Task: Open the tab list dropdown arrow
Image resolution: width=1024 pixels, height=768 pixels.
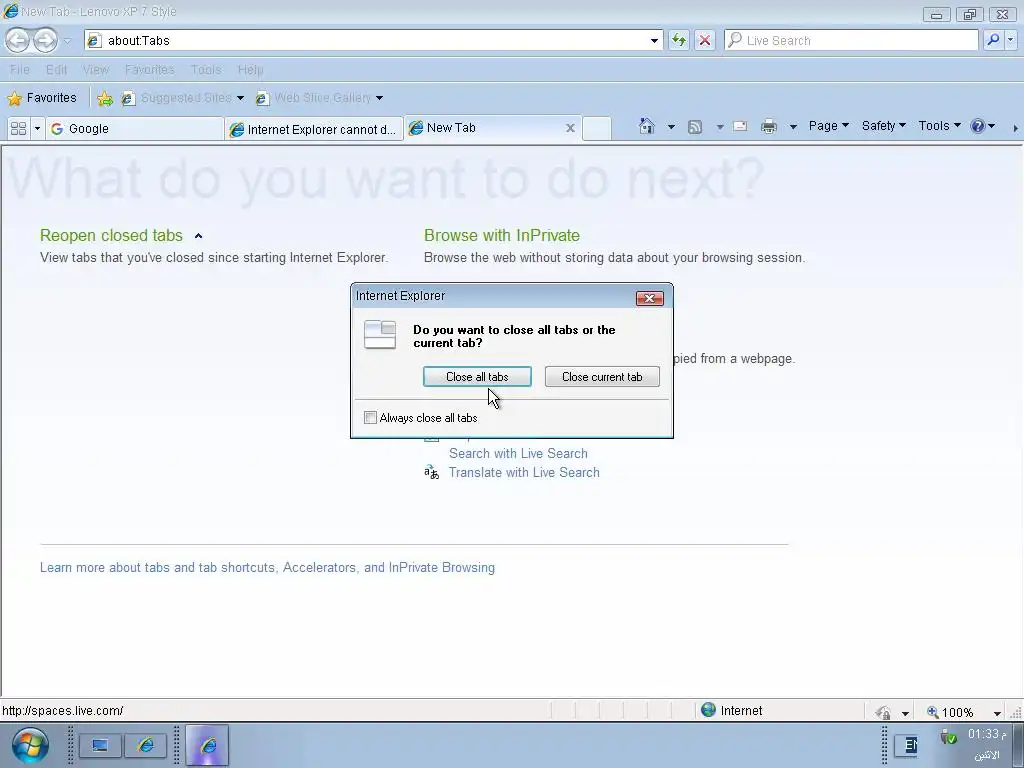Action: [x=37, y=129]
